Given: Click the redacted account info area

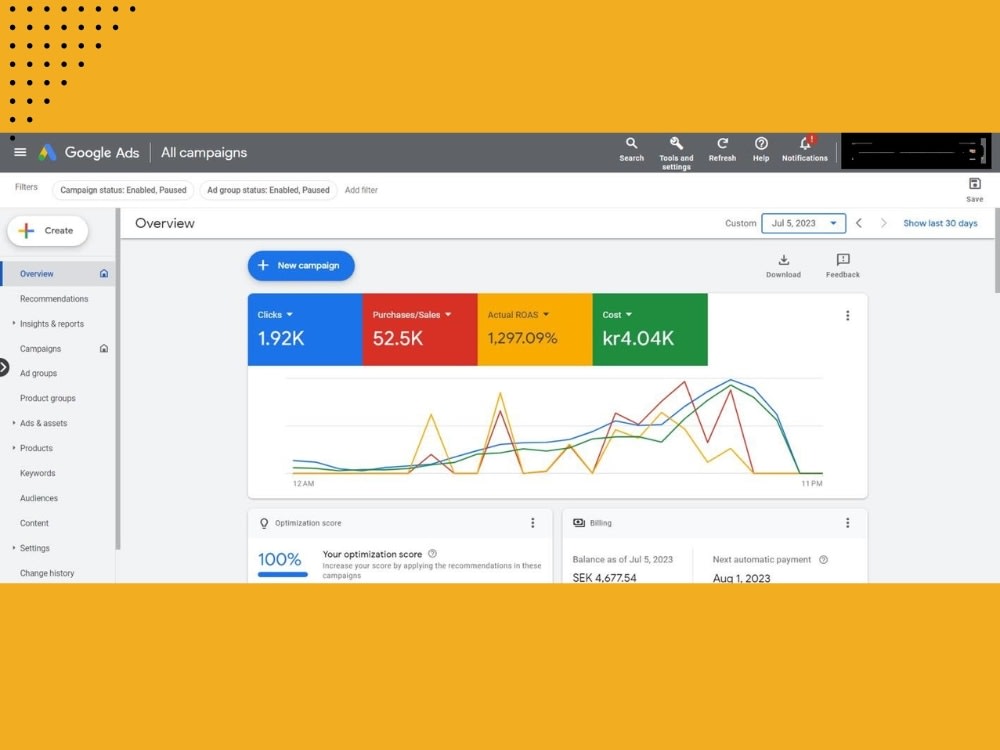Looking at the screenshot, I should point(916,151).
